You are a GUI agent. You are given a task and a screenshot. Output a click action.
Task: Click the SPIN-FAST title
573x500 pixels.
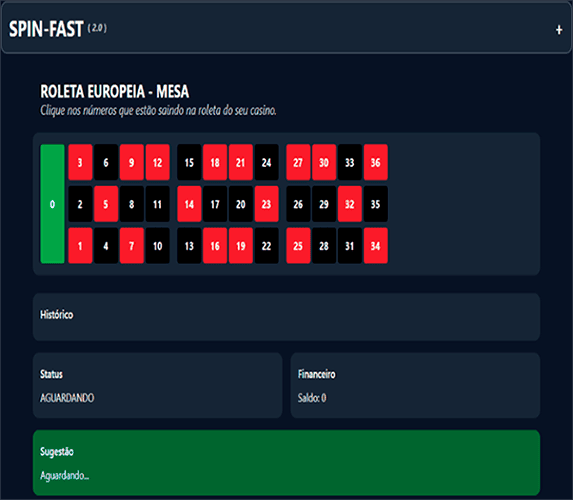point(46,29)
